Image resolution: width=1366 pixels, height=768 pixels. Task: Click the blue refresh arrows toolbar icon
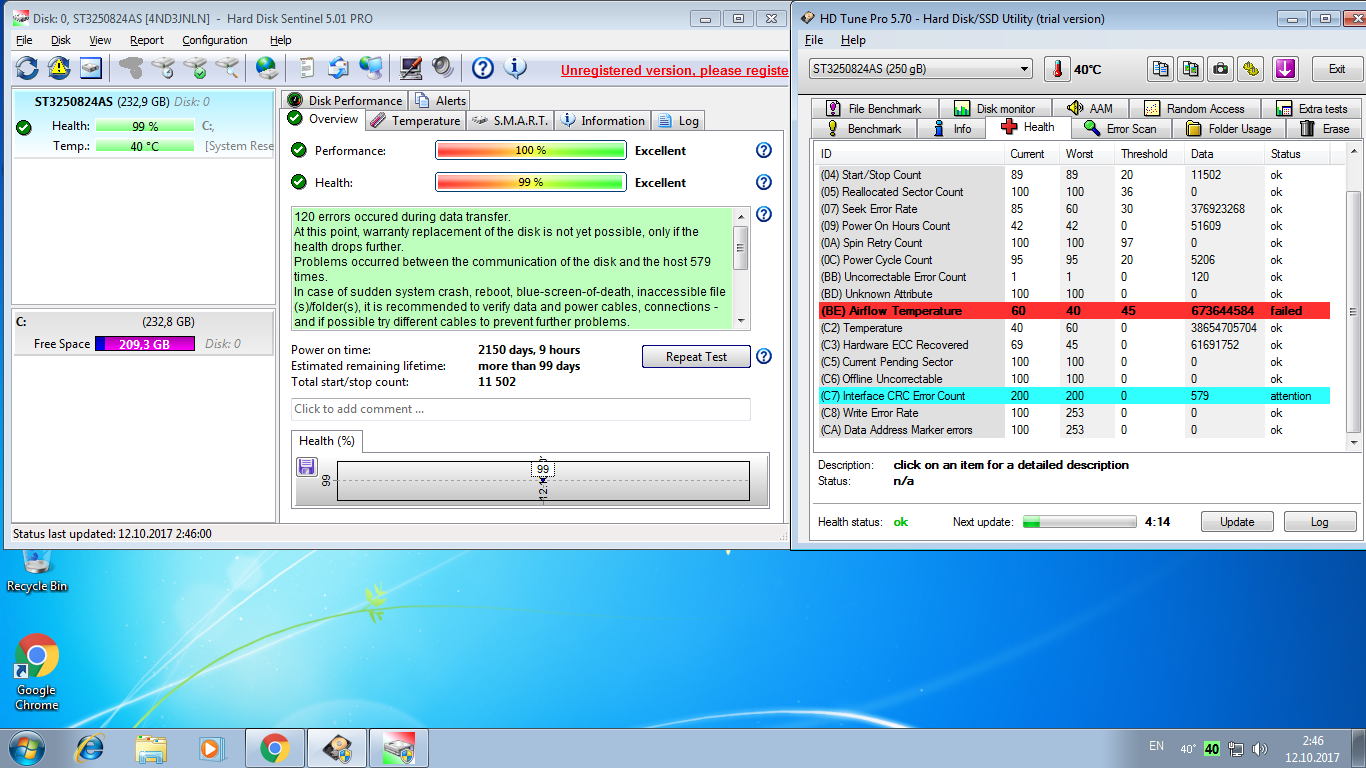[27, 68]
